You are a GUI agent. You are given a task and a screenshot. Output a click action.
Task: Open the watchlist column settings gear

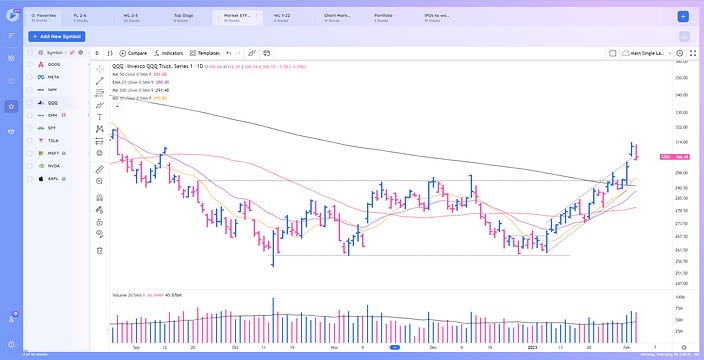tap(80, 53)
